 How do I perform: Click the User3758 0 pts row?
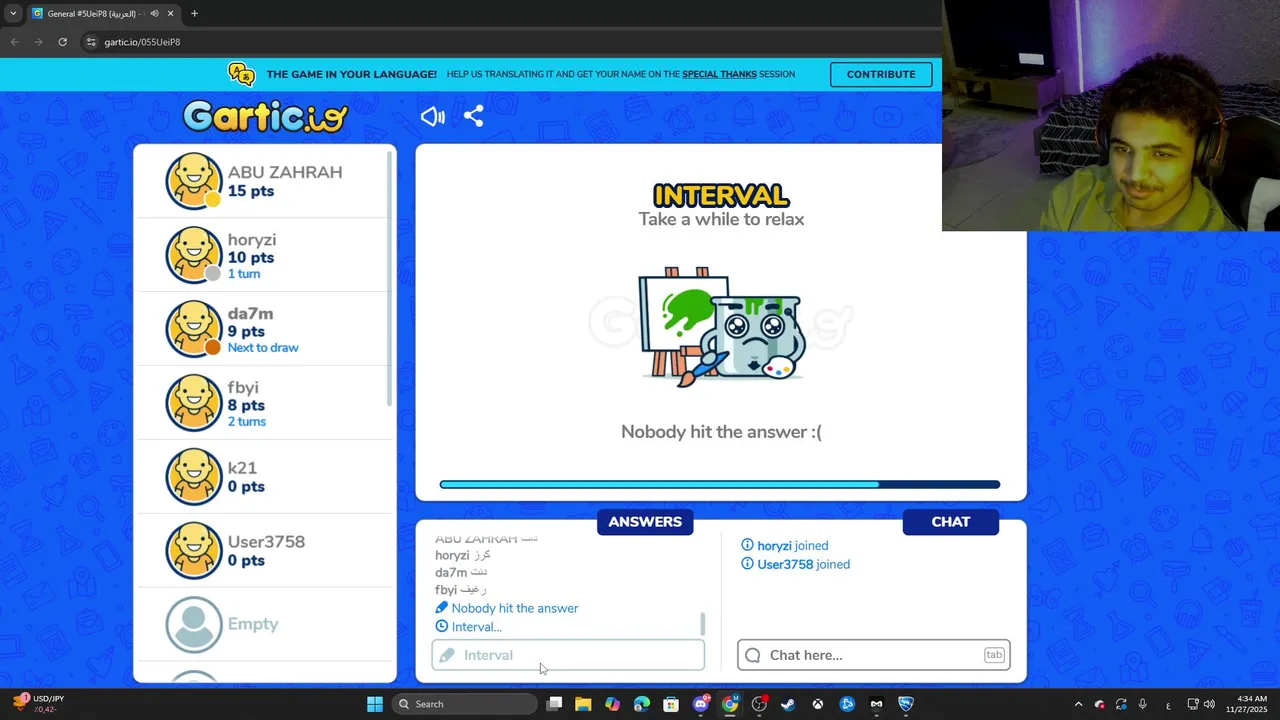(x=265, y=551)
